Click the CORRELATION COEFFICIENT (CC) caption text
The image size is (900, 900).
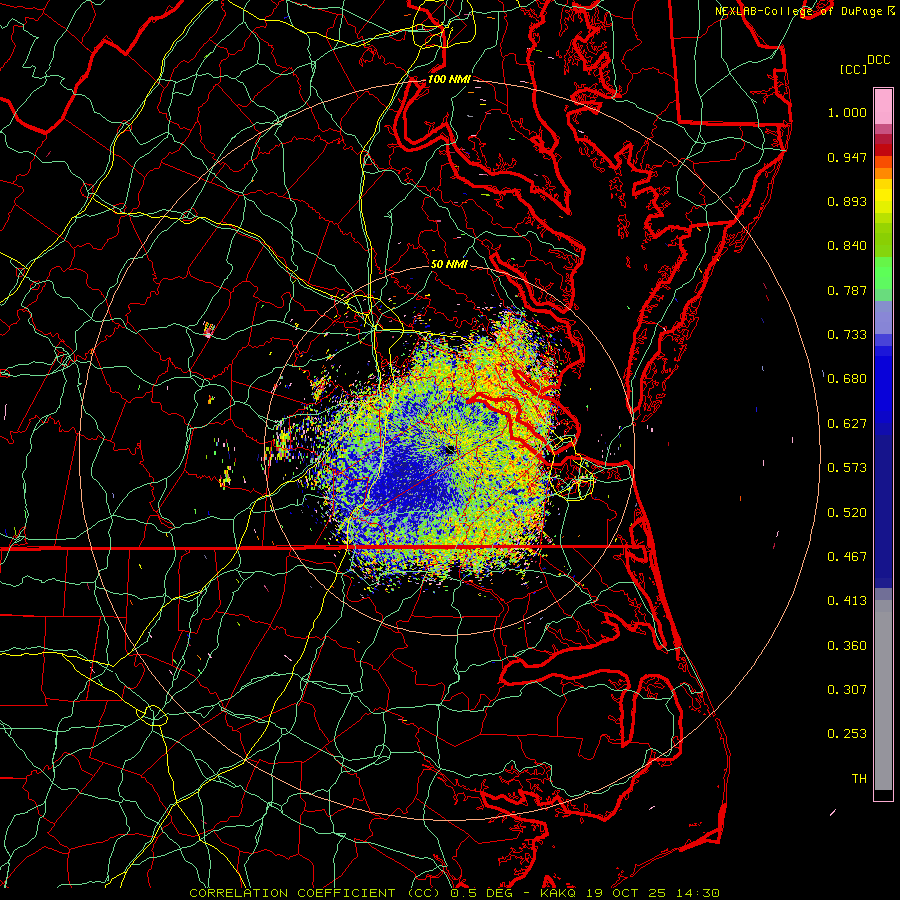click(315, 893)
